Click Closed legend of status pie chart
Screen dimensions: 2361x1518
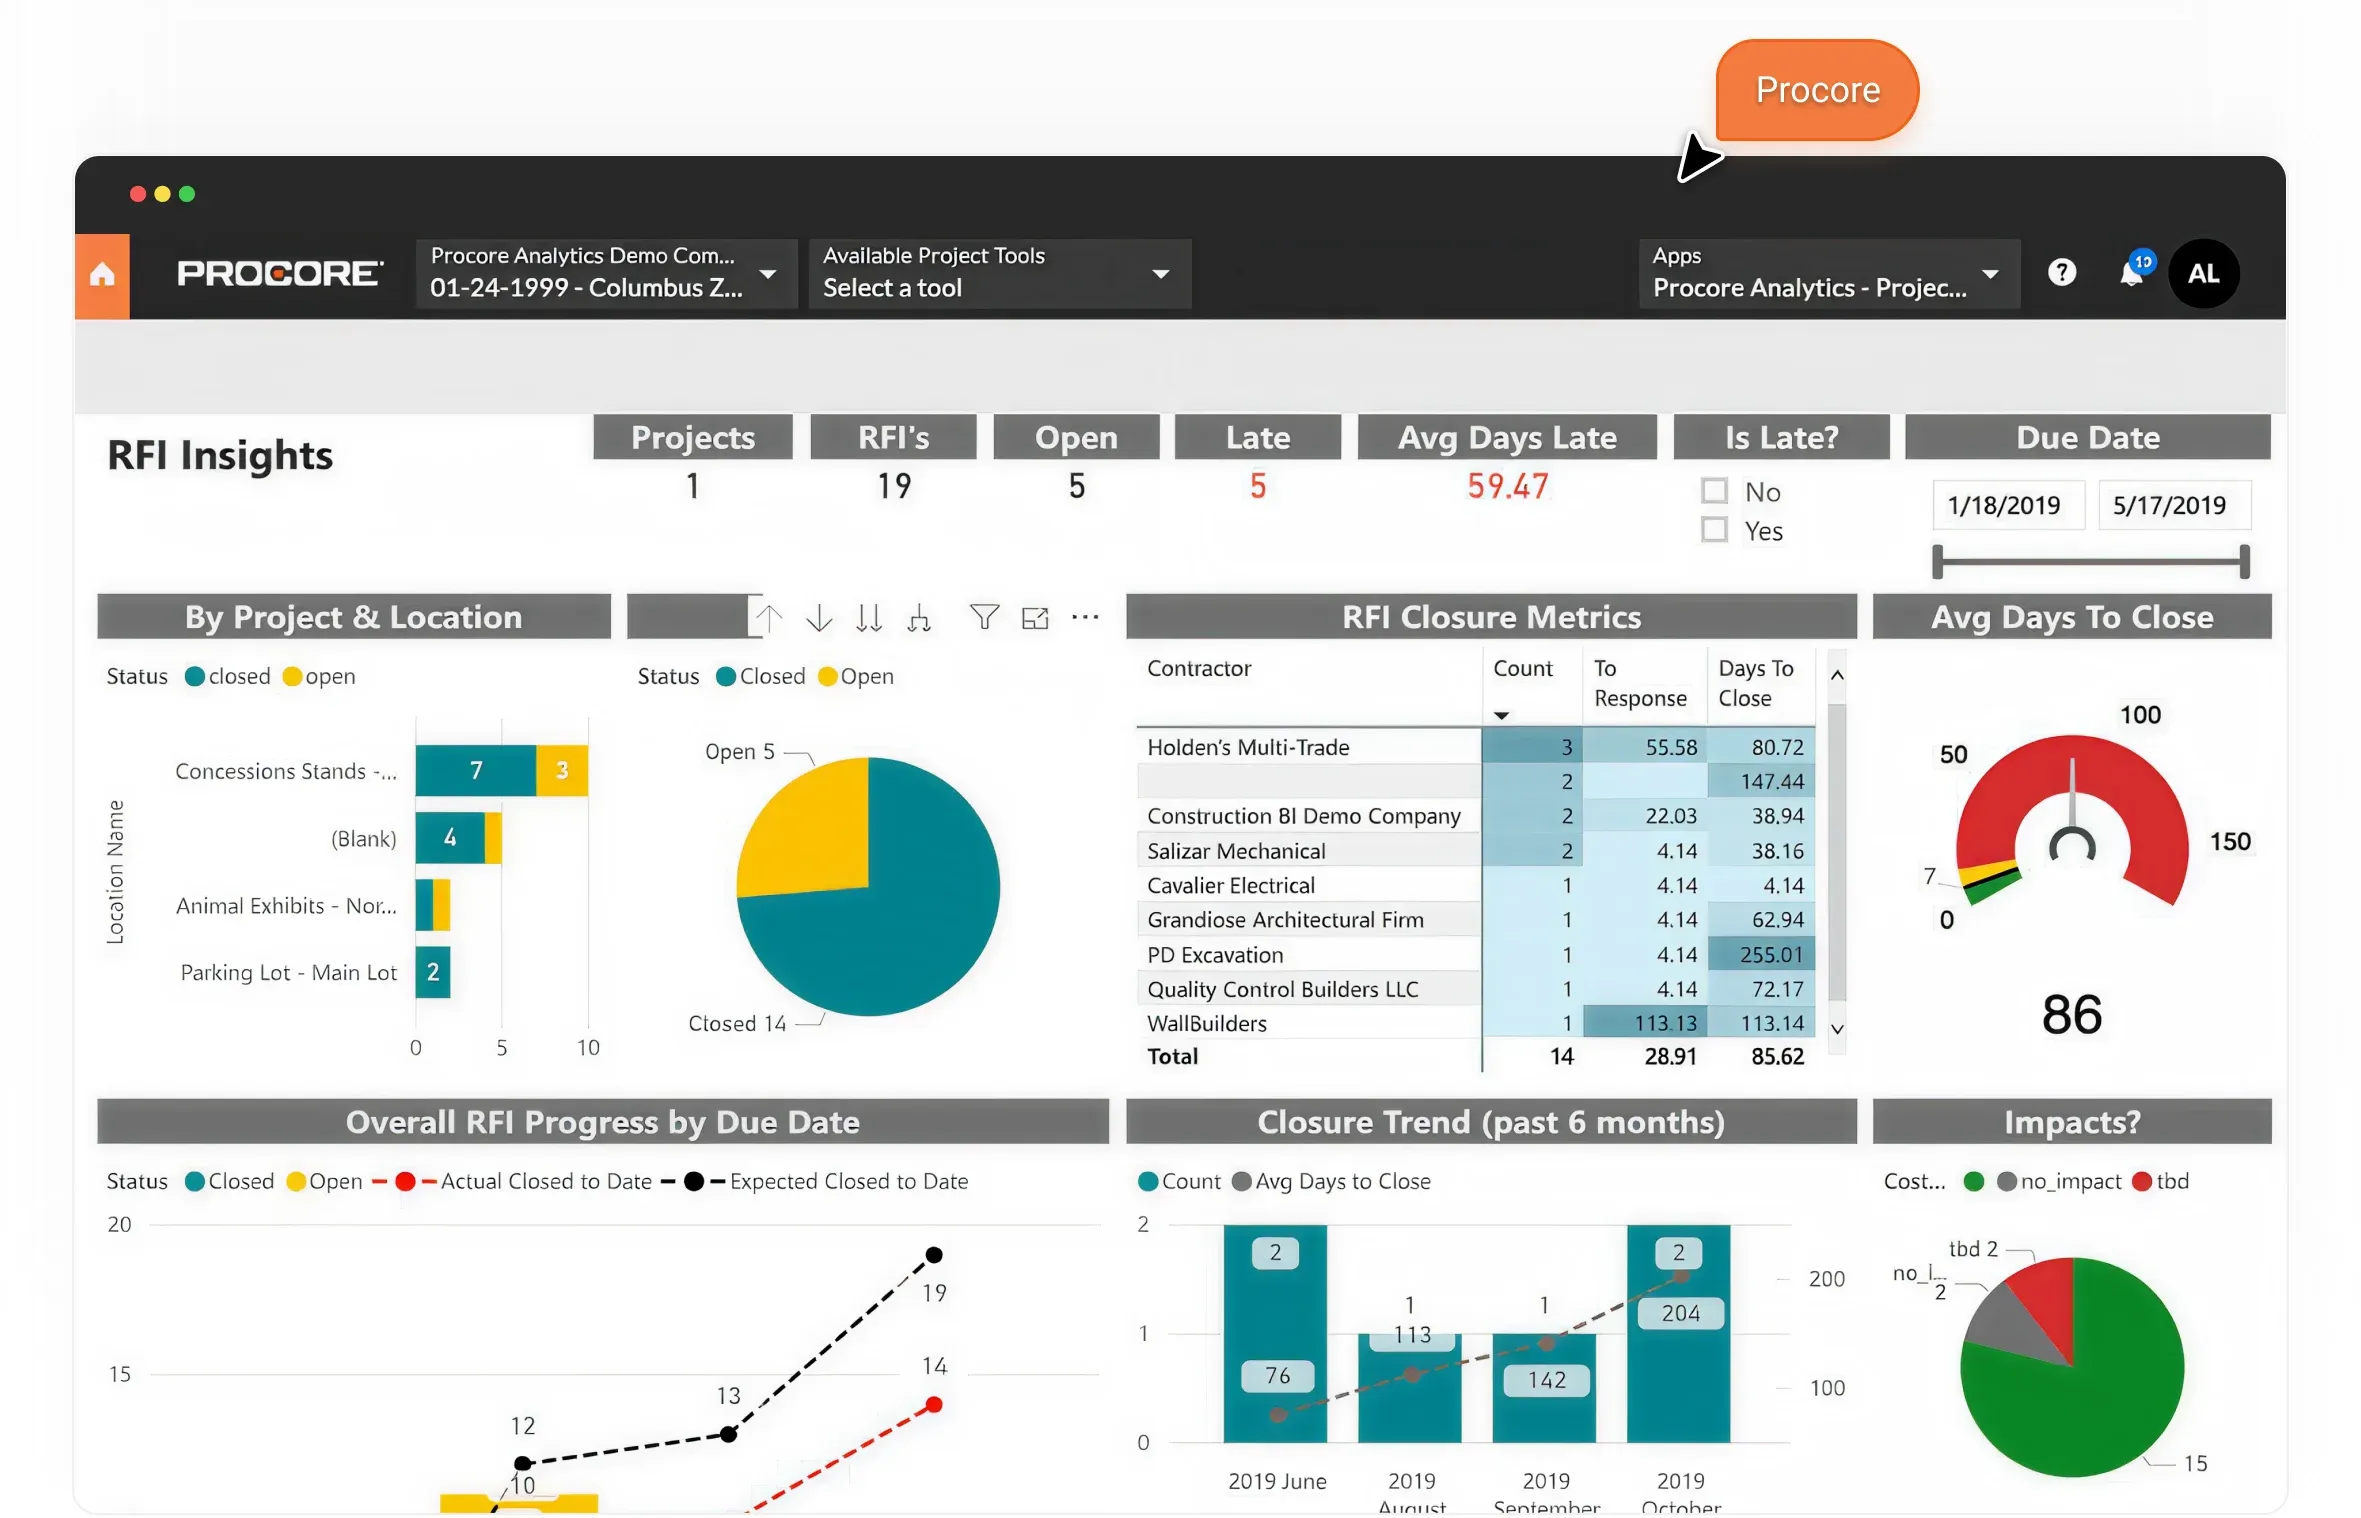761,676
